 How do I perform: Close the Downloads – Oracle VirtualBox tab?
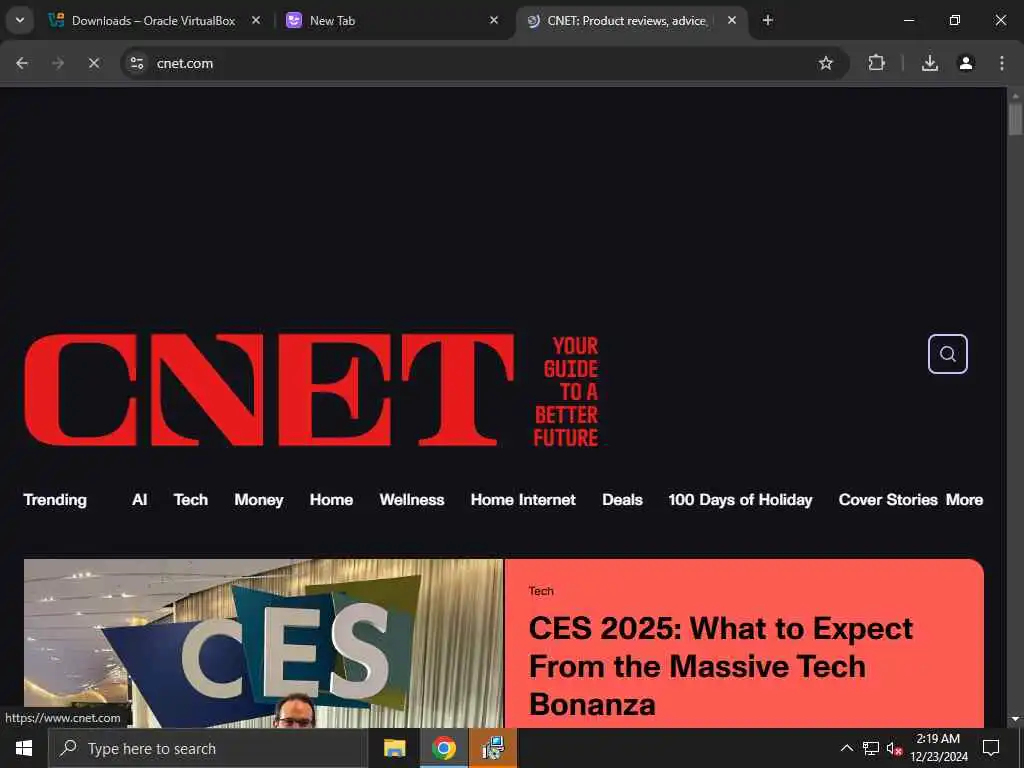[256, 20]
